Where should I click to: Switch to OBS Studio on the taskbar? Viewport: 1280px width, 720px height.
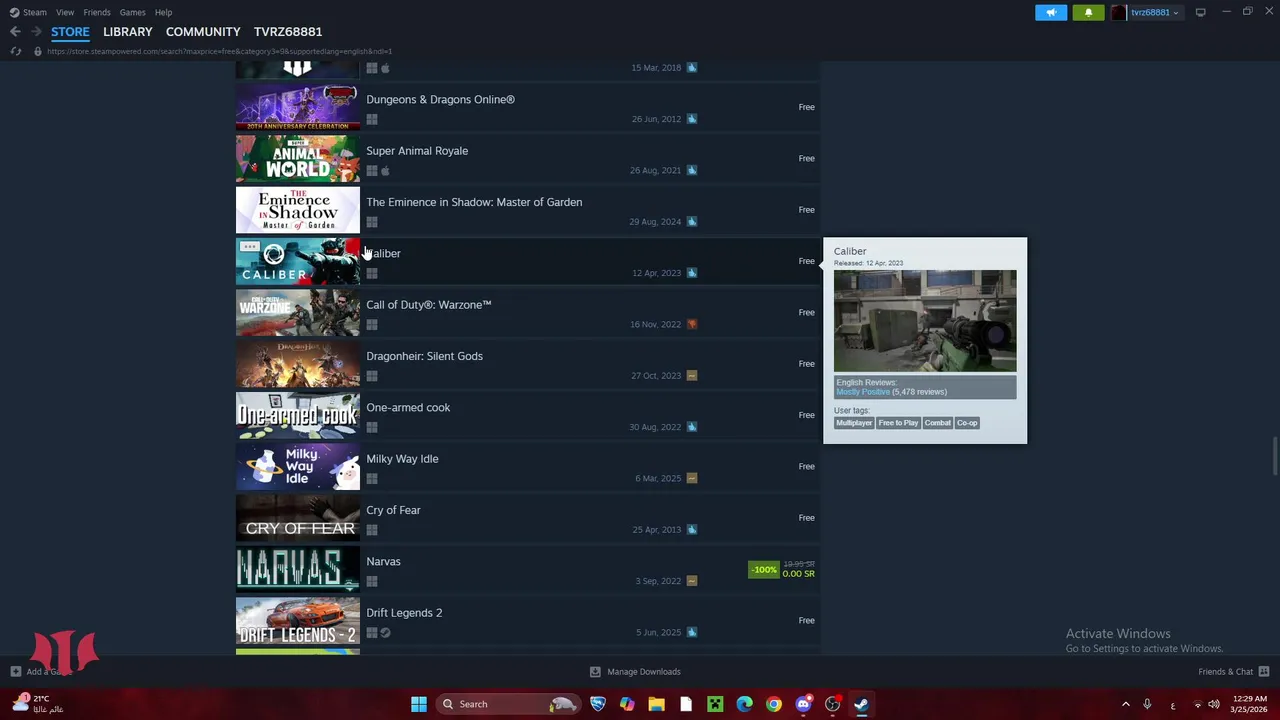point(832,704)
